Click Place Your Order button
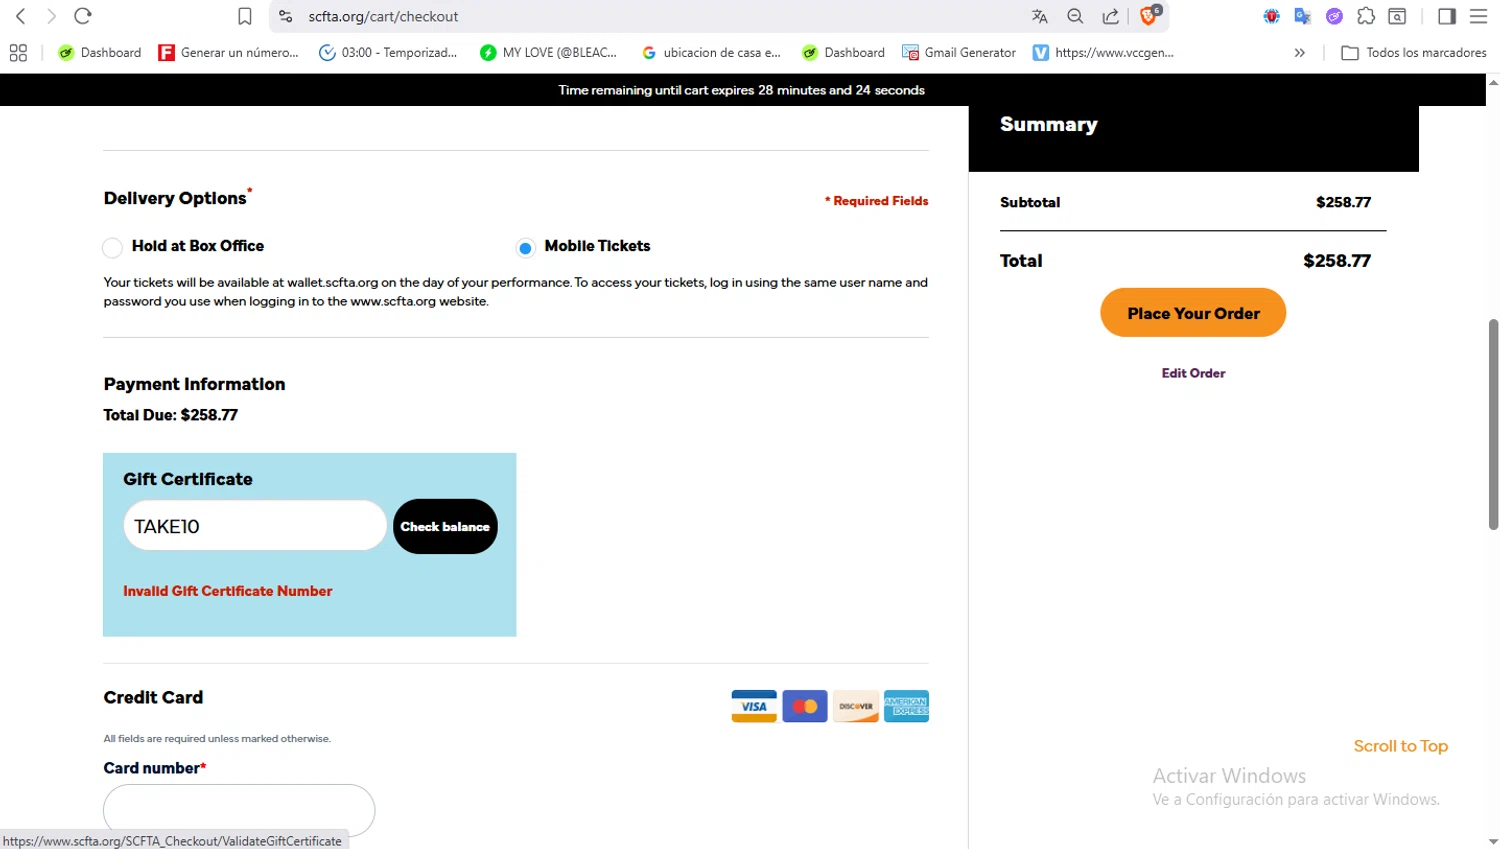Image resolution: width=1500 pixels, height=849 pixels. pyautogui.click(x=1193, y=313)
